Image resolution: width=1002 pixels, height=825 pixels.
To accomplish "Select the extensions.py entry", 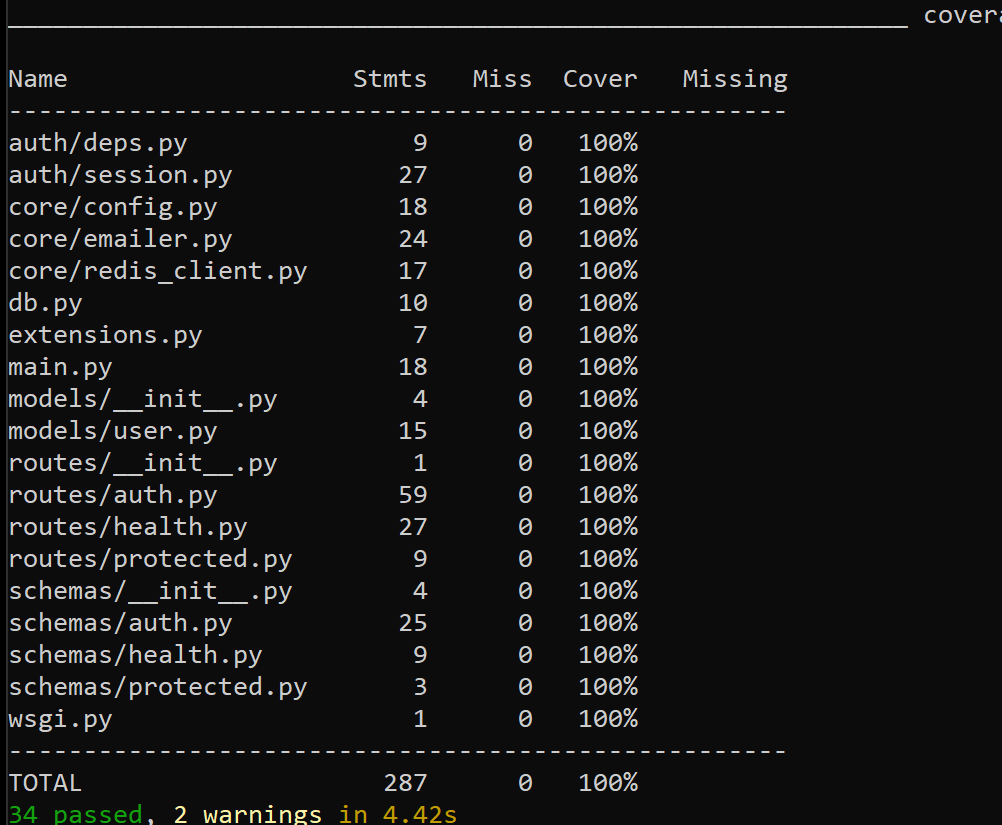I will click(104, 334).
